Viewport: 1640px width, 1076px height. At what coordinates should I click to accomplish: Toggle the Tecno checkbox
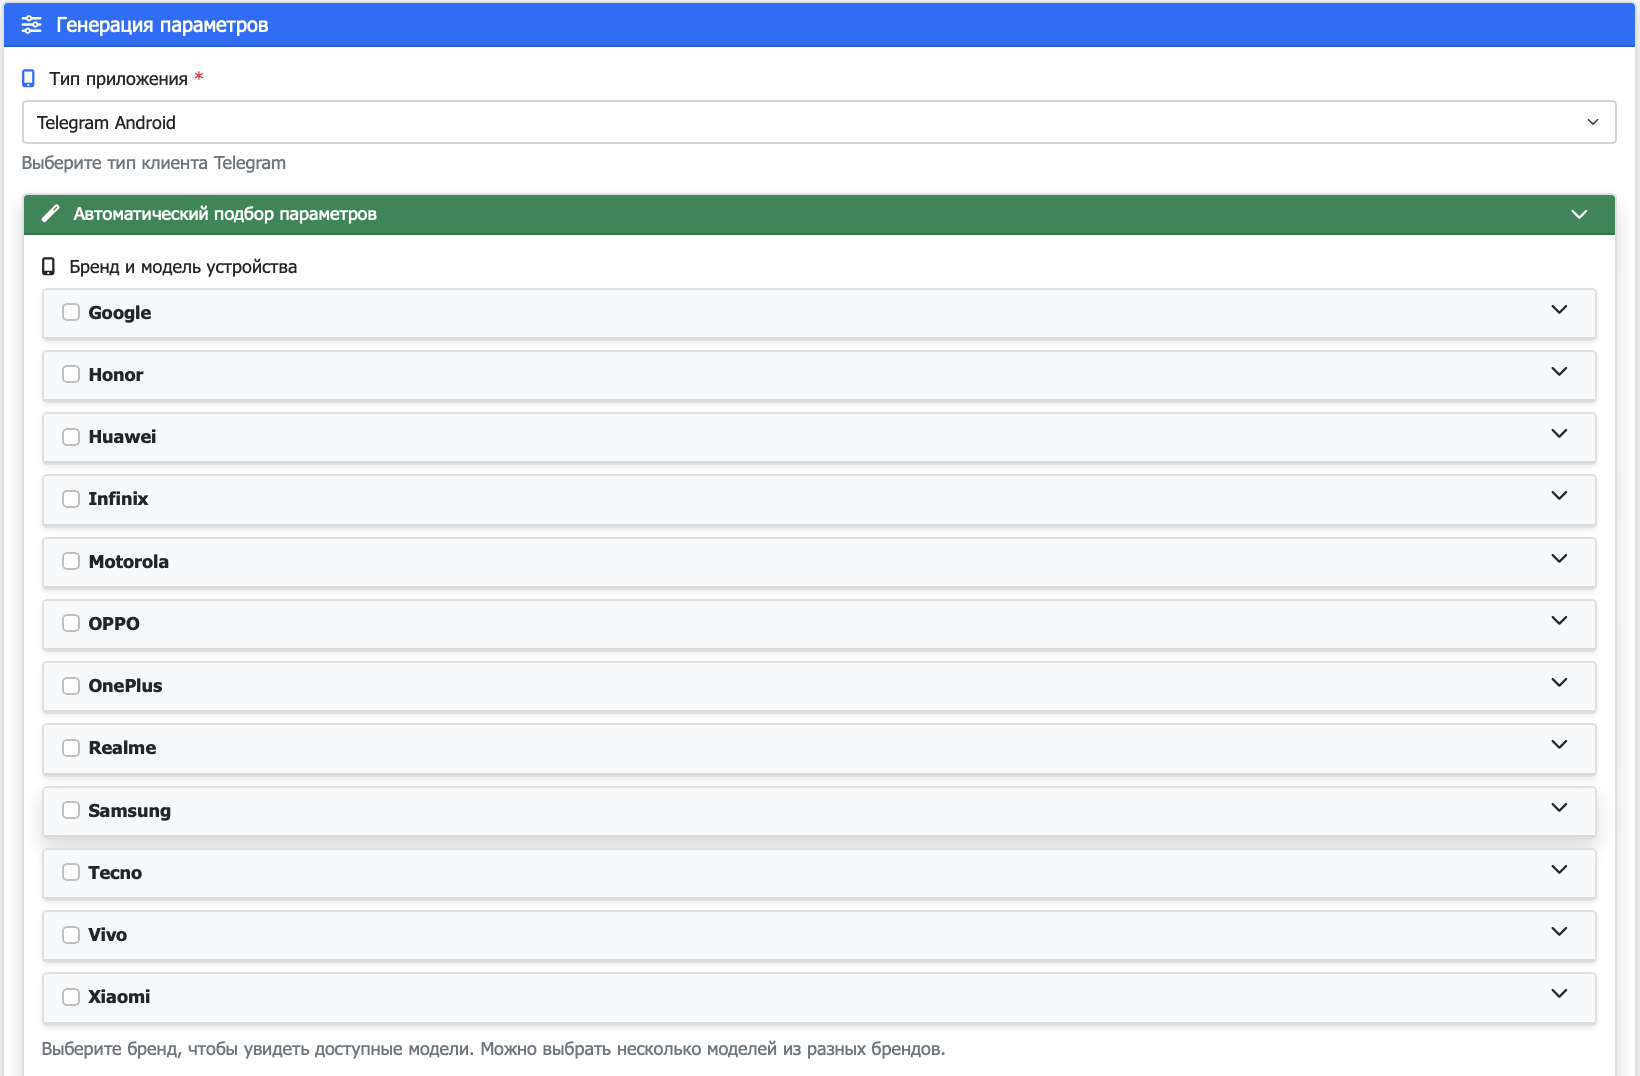(71, 872)
